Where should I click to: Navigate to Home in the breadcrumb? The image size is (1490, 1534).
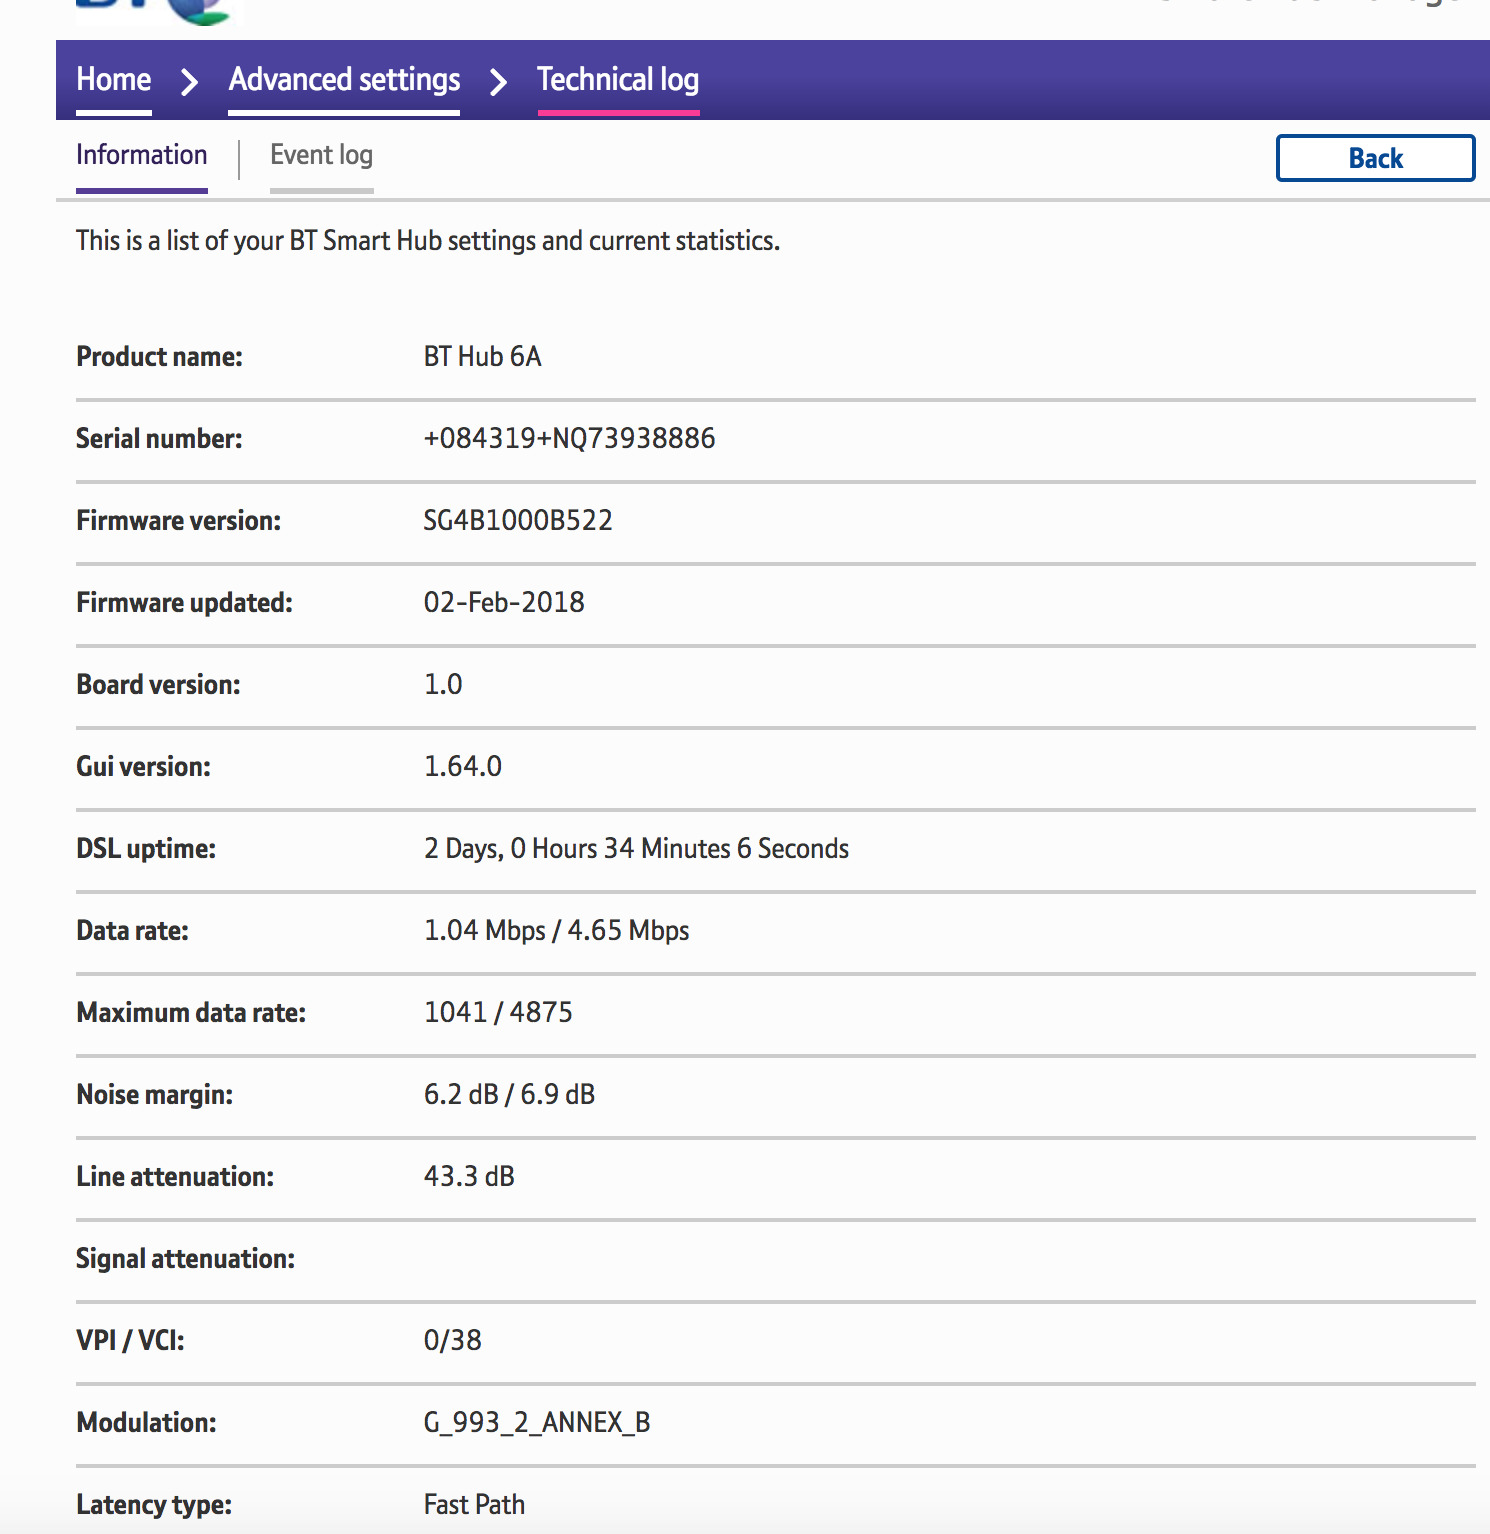click(x=113, y=80)
